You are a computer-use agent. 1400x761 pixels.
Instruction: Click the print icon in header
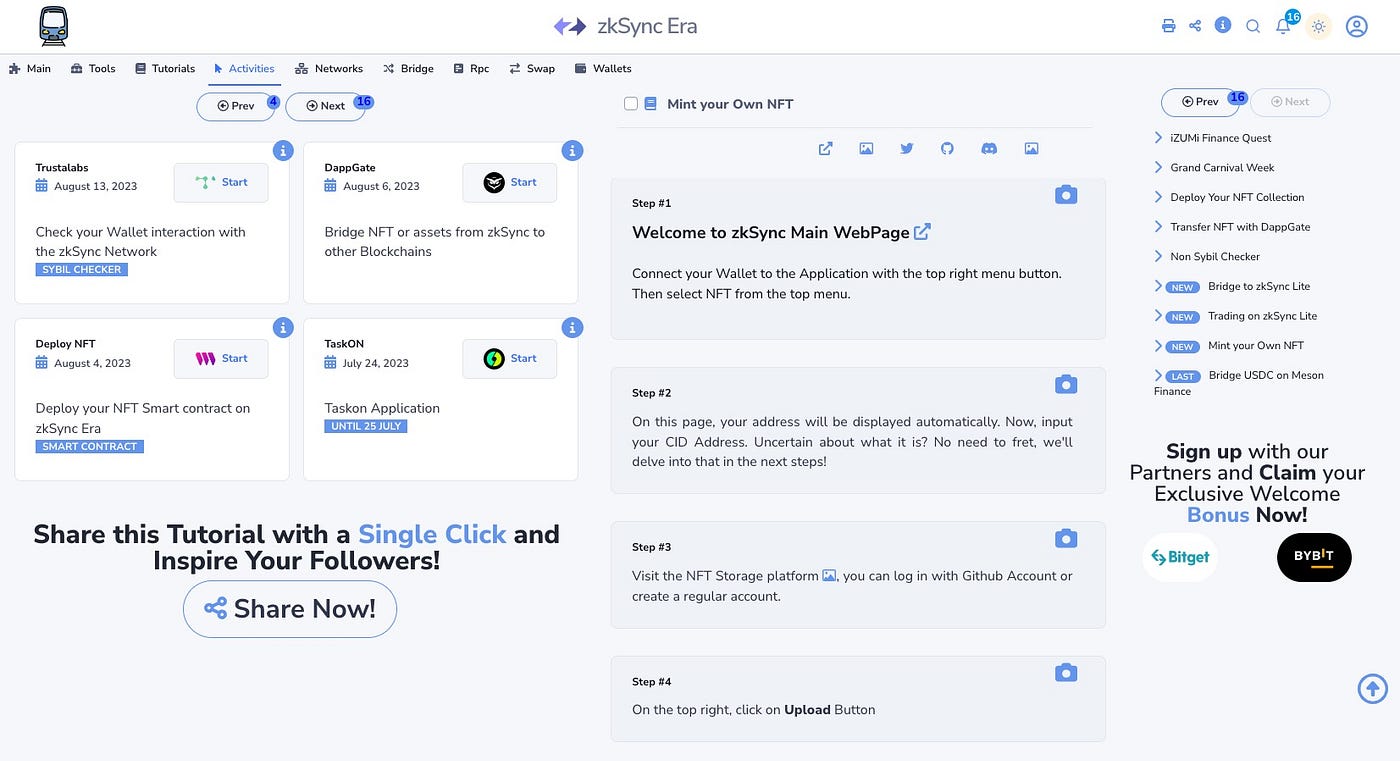1168,26
